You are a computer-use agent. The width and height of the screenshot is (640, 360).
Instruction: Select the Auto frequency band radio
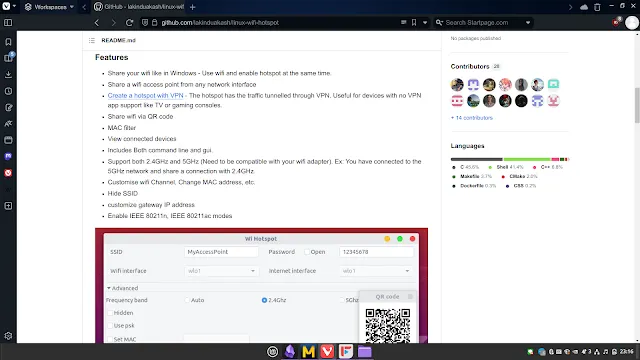[x=187, y=300]
